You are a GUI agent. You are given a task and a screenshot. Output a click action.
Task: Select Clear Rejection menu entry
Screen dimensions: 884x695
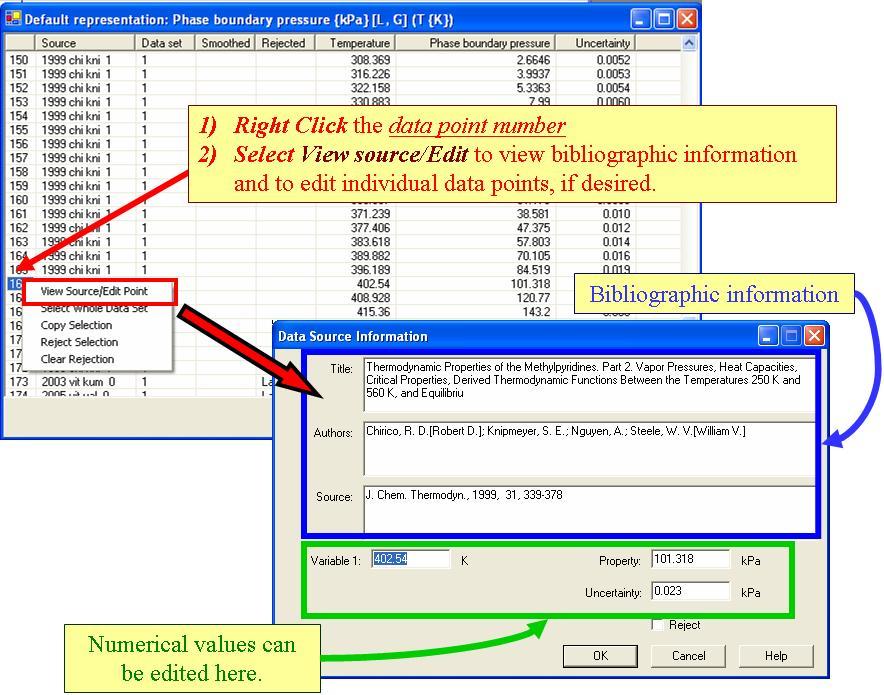tap(77, 359)
